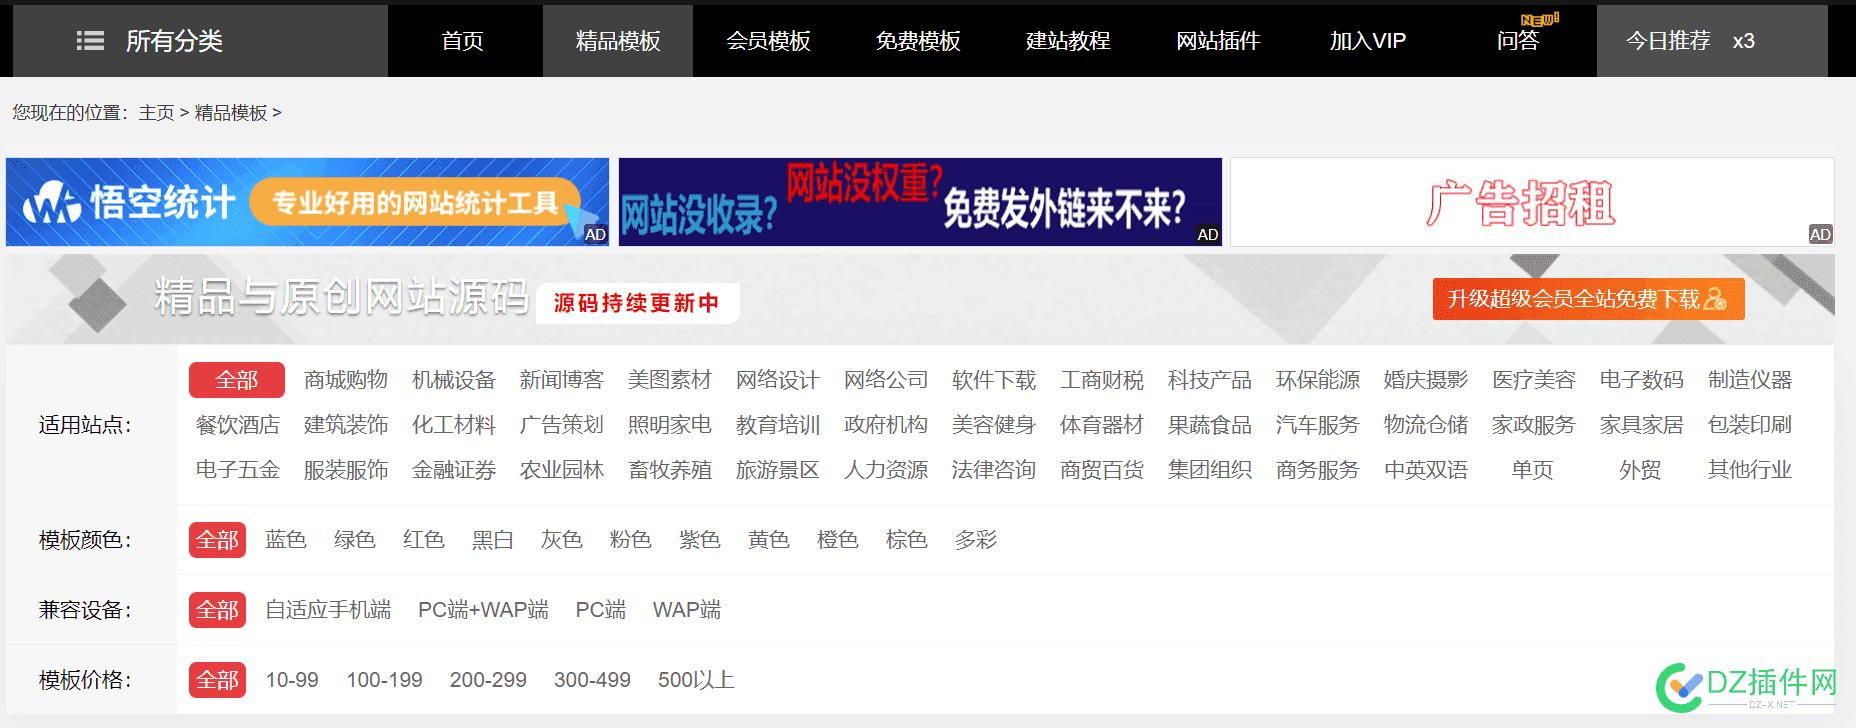Screen dimensions: 1856x728
Task: Pick the 其他行业 category
Action: coord(1750,470)
